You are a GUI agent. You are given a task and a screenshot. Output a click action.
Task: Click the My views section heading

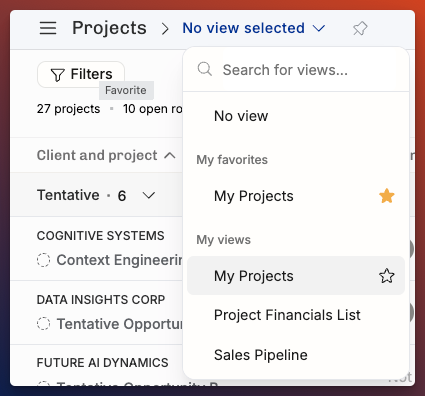click(223, 240)
